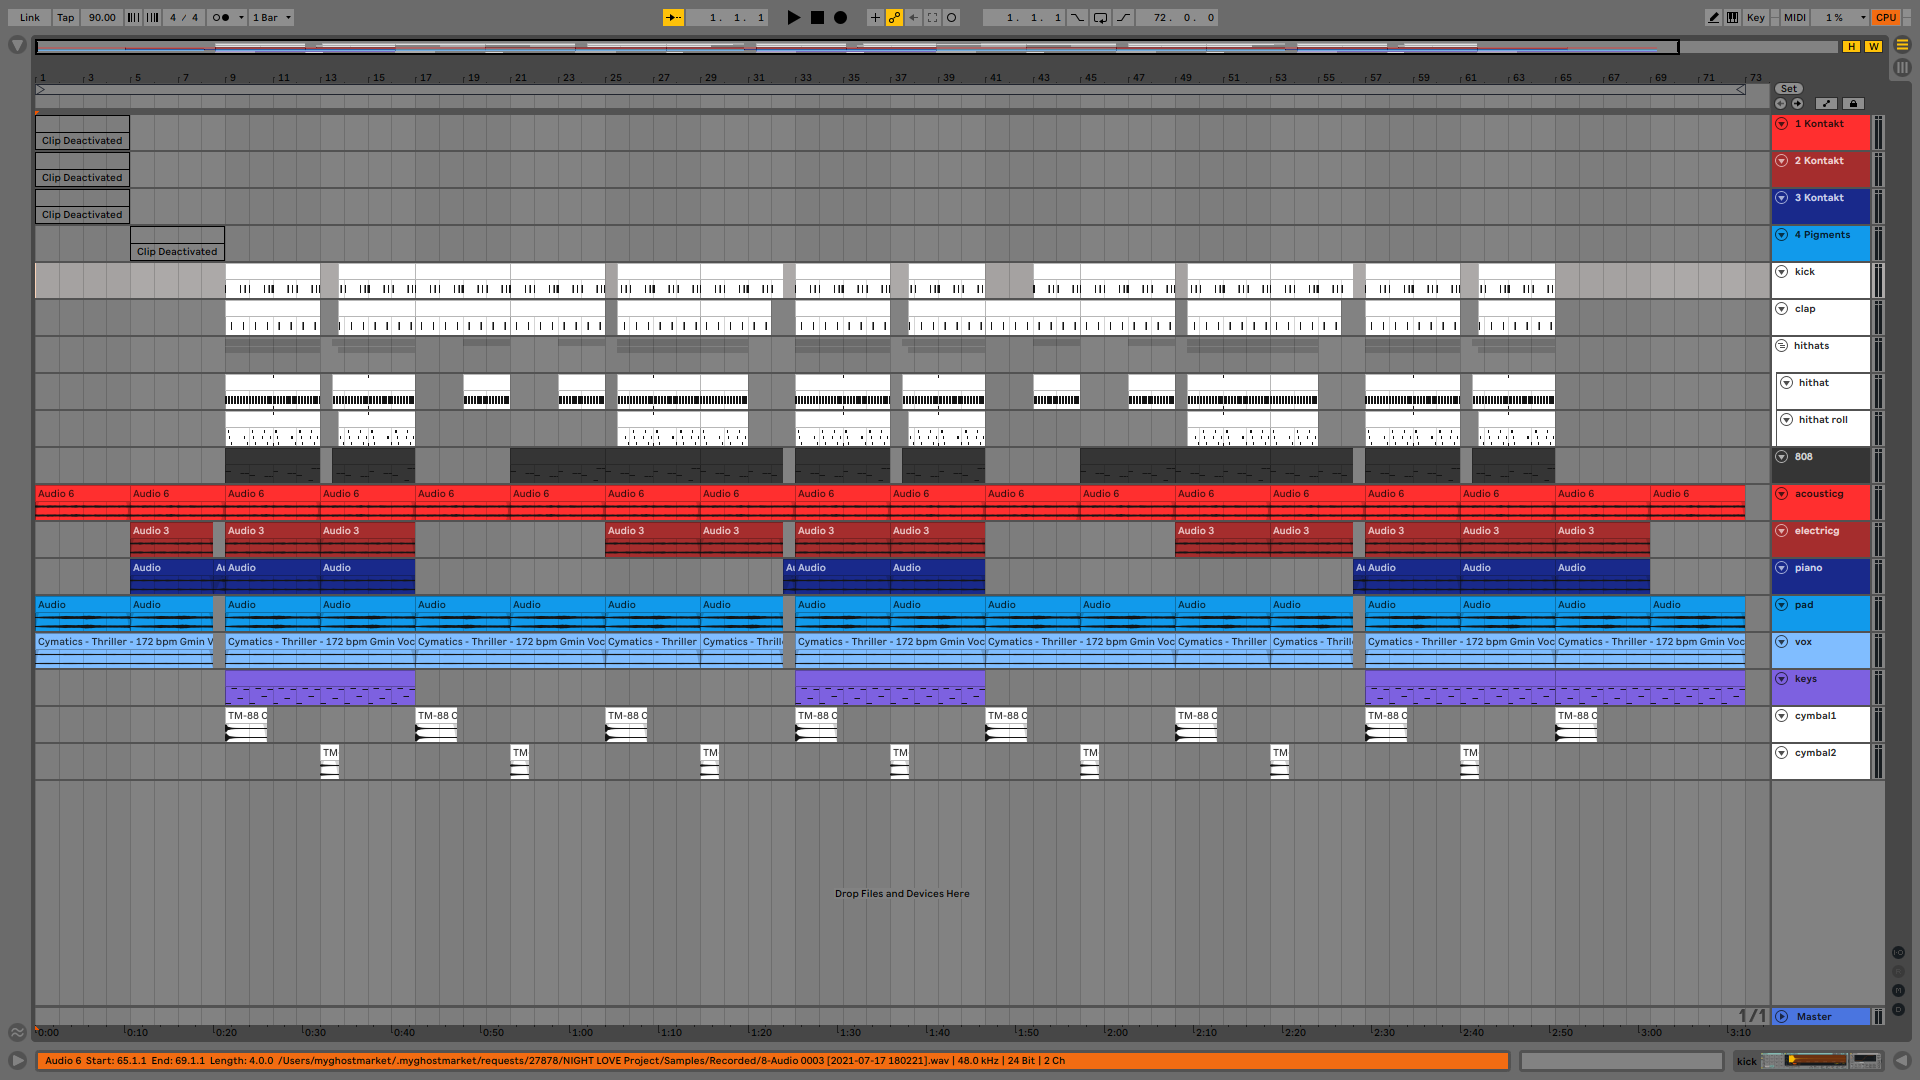Jump to the next locator arrow

[x=1798, y=104]
